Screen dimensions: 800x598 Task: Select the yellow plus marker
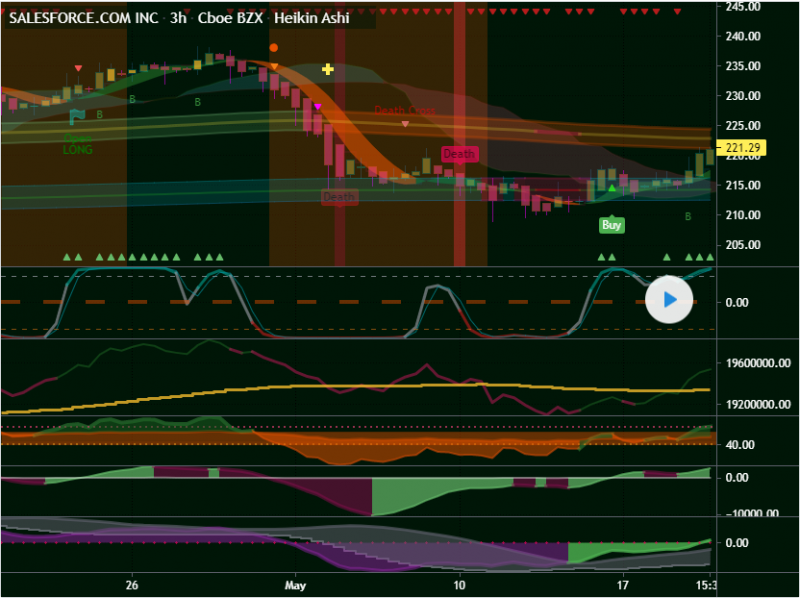(x=327, y=70)
